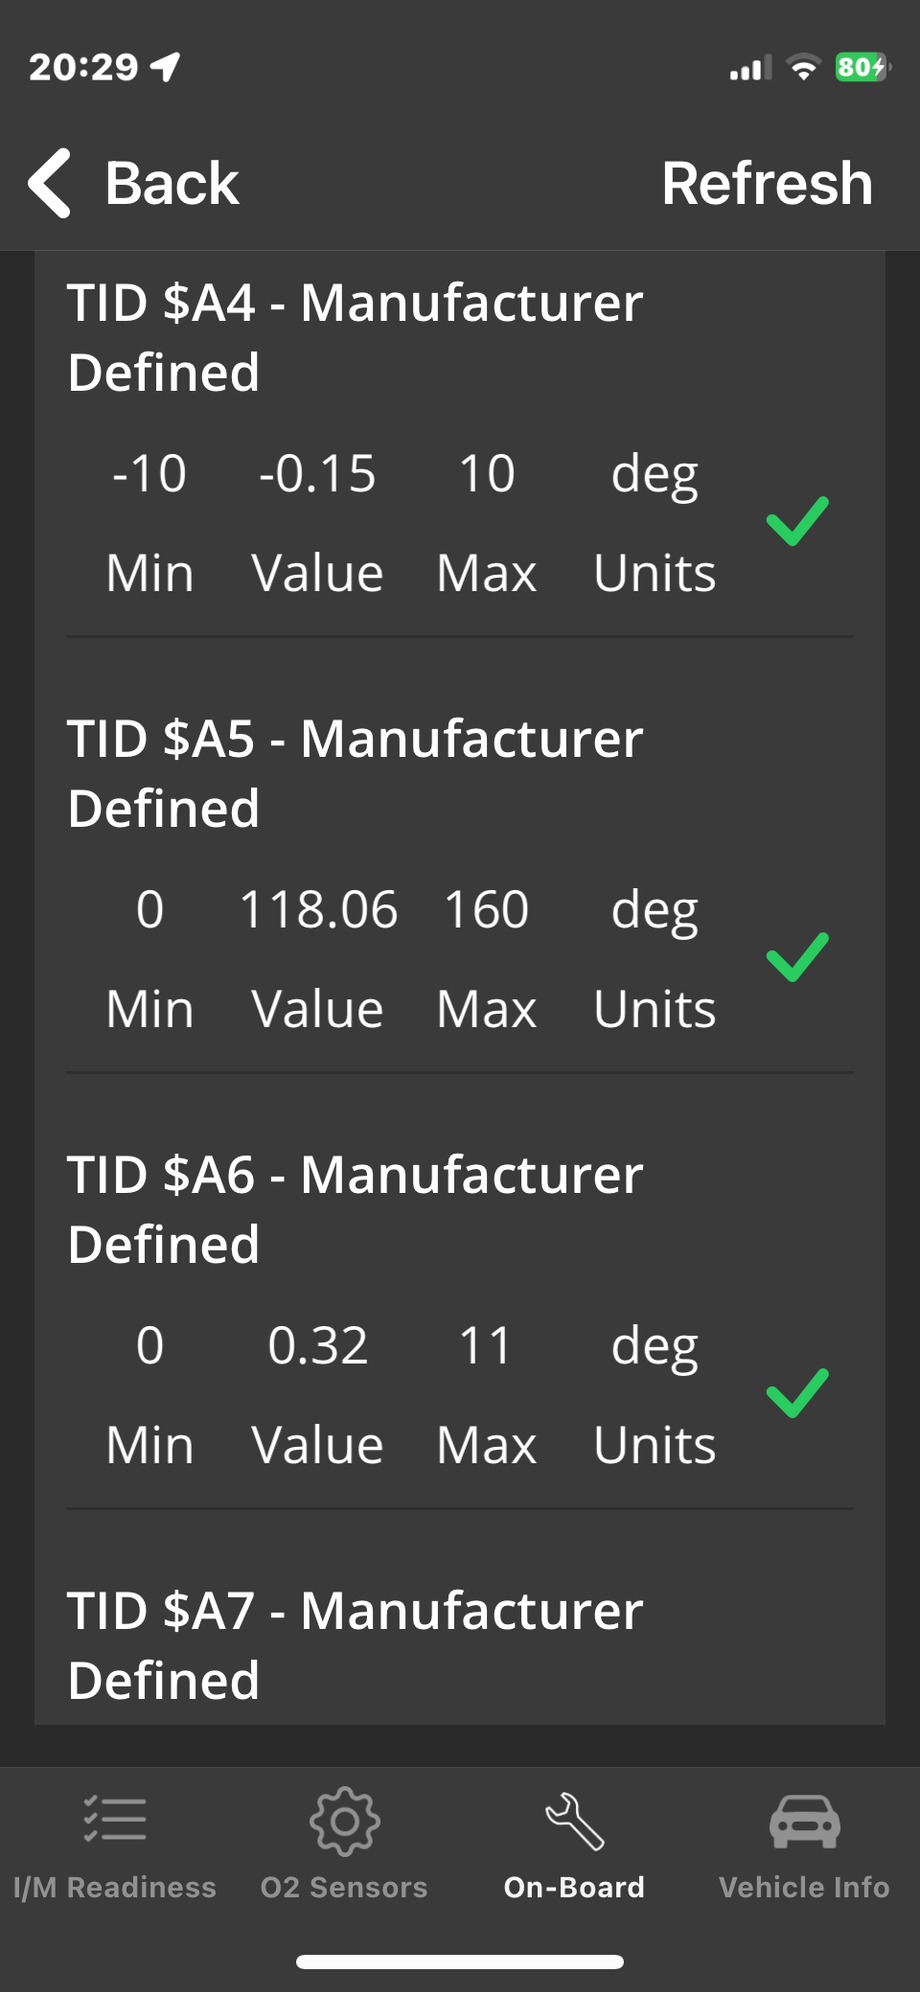The height and width of the screenshot is (1992, 920).
Task: Tap the back chevron arrow icon
Action: [x=50, y=183]
